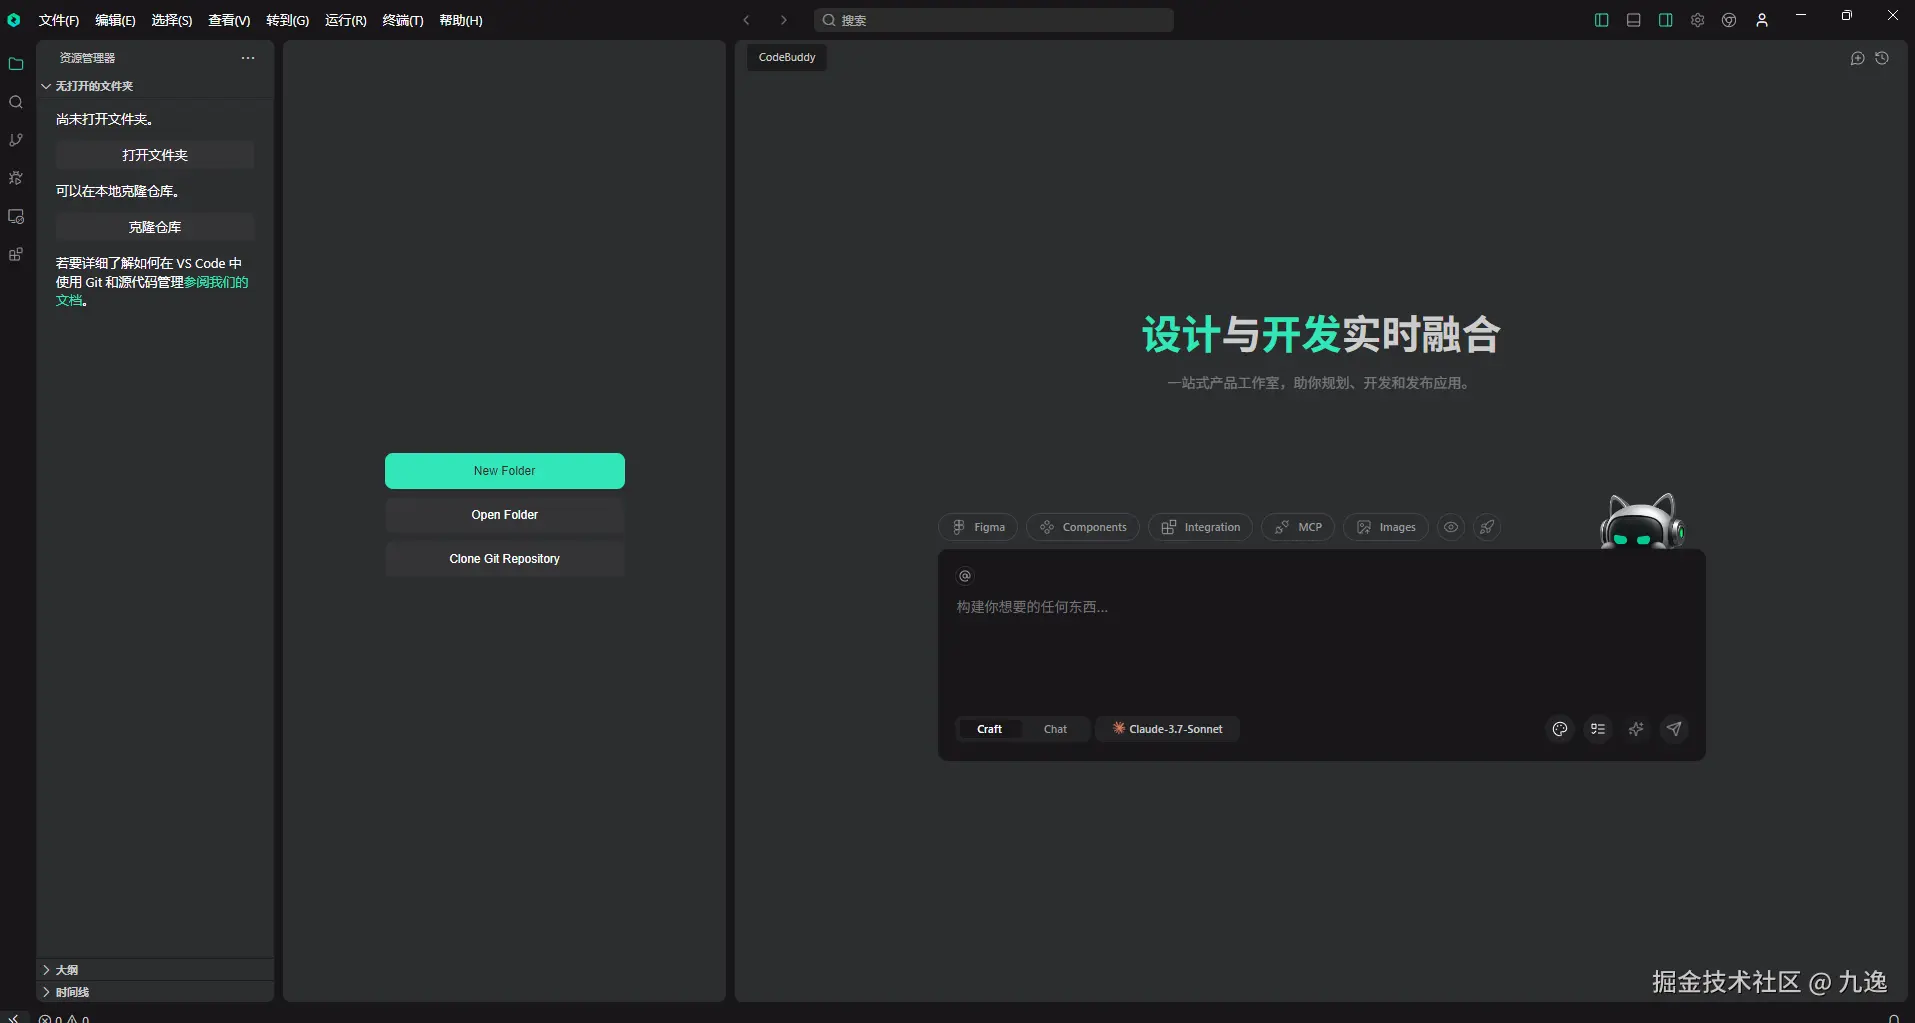Click the CodeBuddy cat robot mascot
1915x1023 pixels.
coord(1641,521)
